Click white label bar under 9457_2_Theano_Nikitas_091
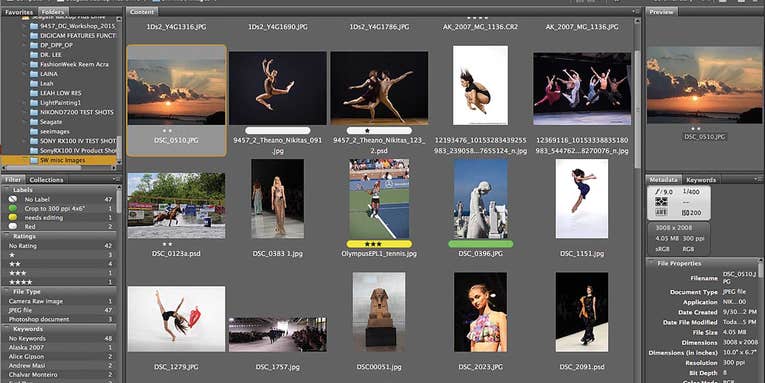Viewport: 765px width, 383px height. tap(278, 131)
